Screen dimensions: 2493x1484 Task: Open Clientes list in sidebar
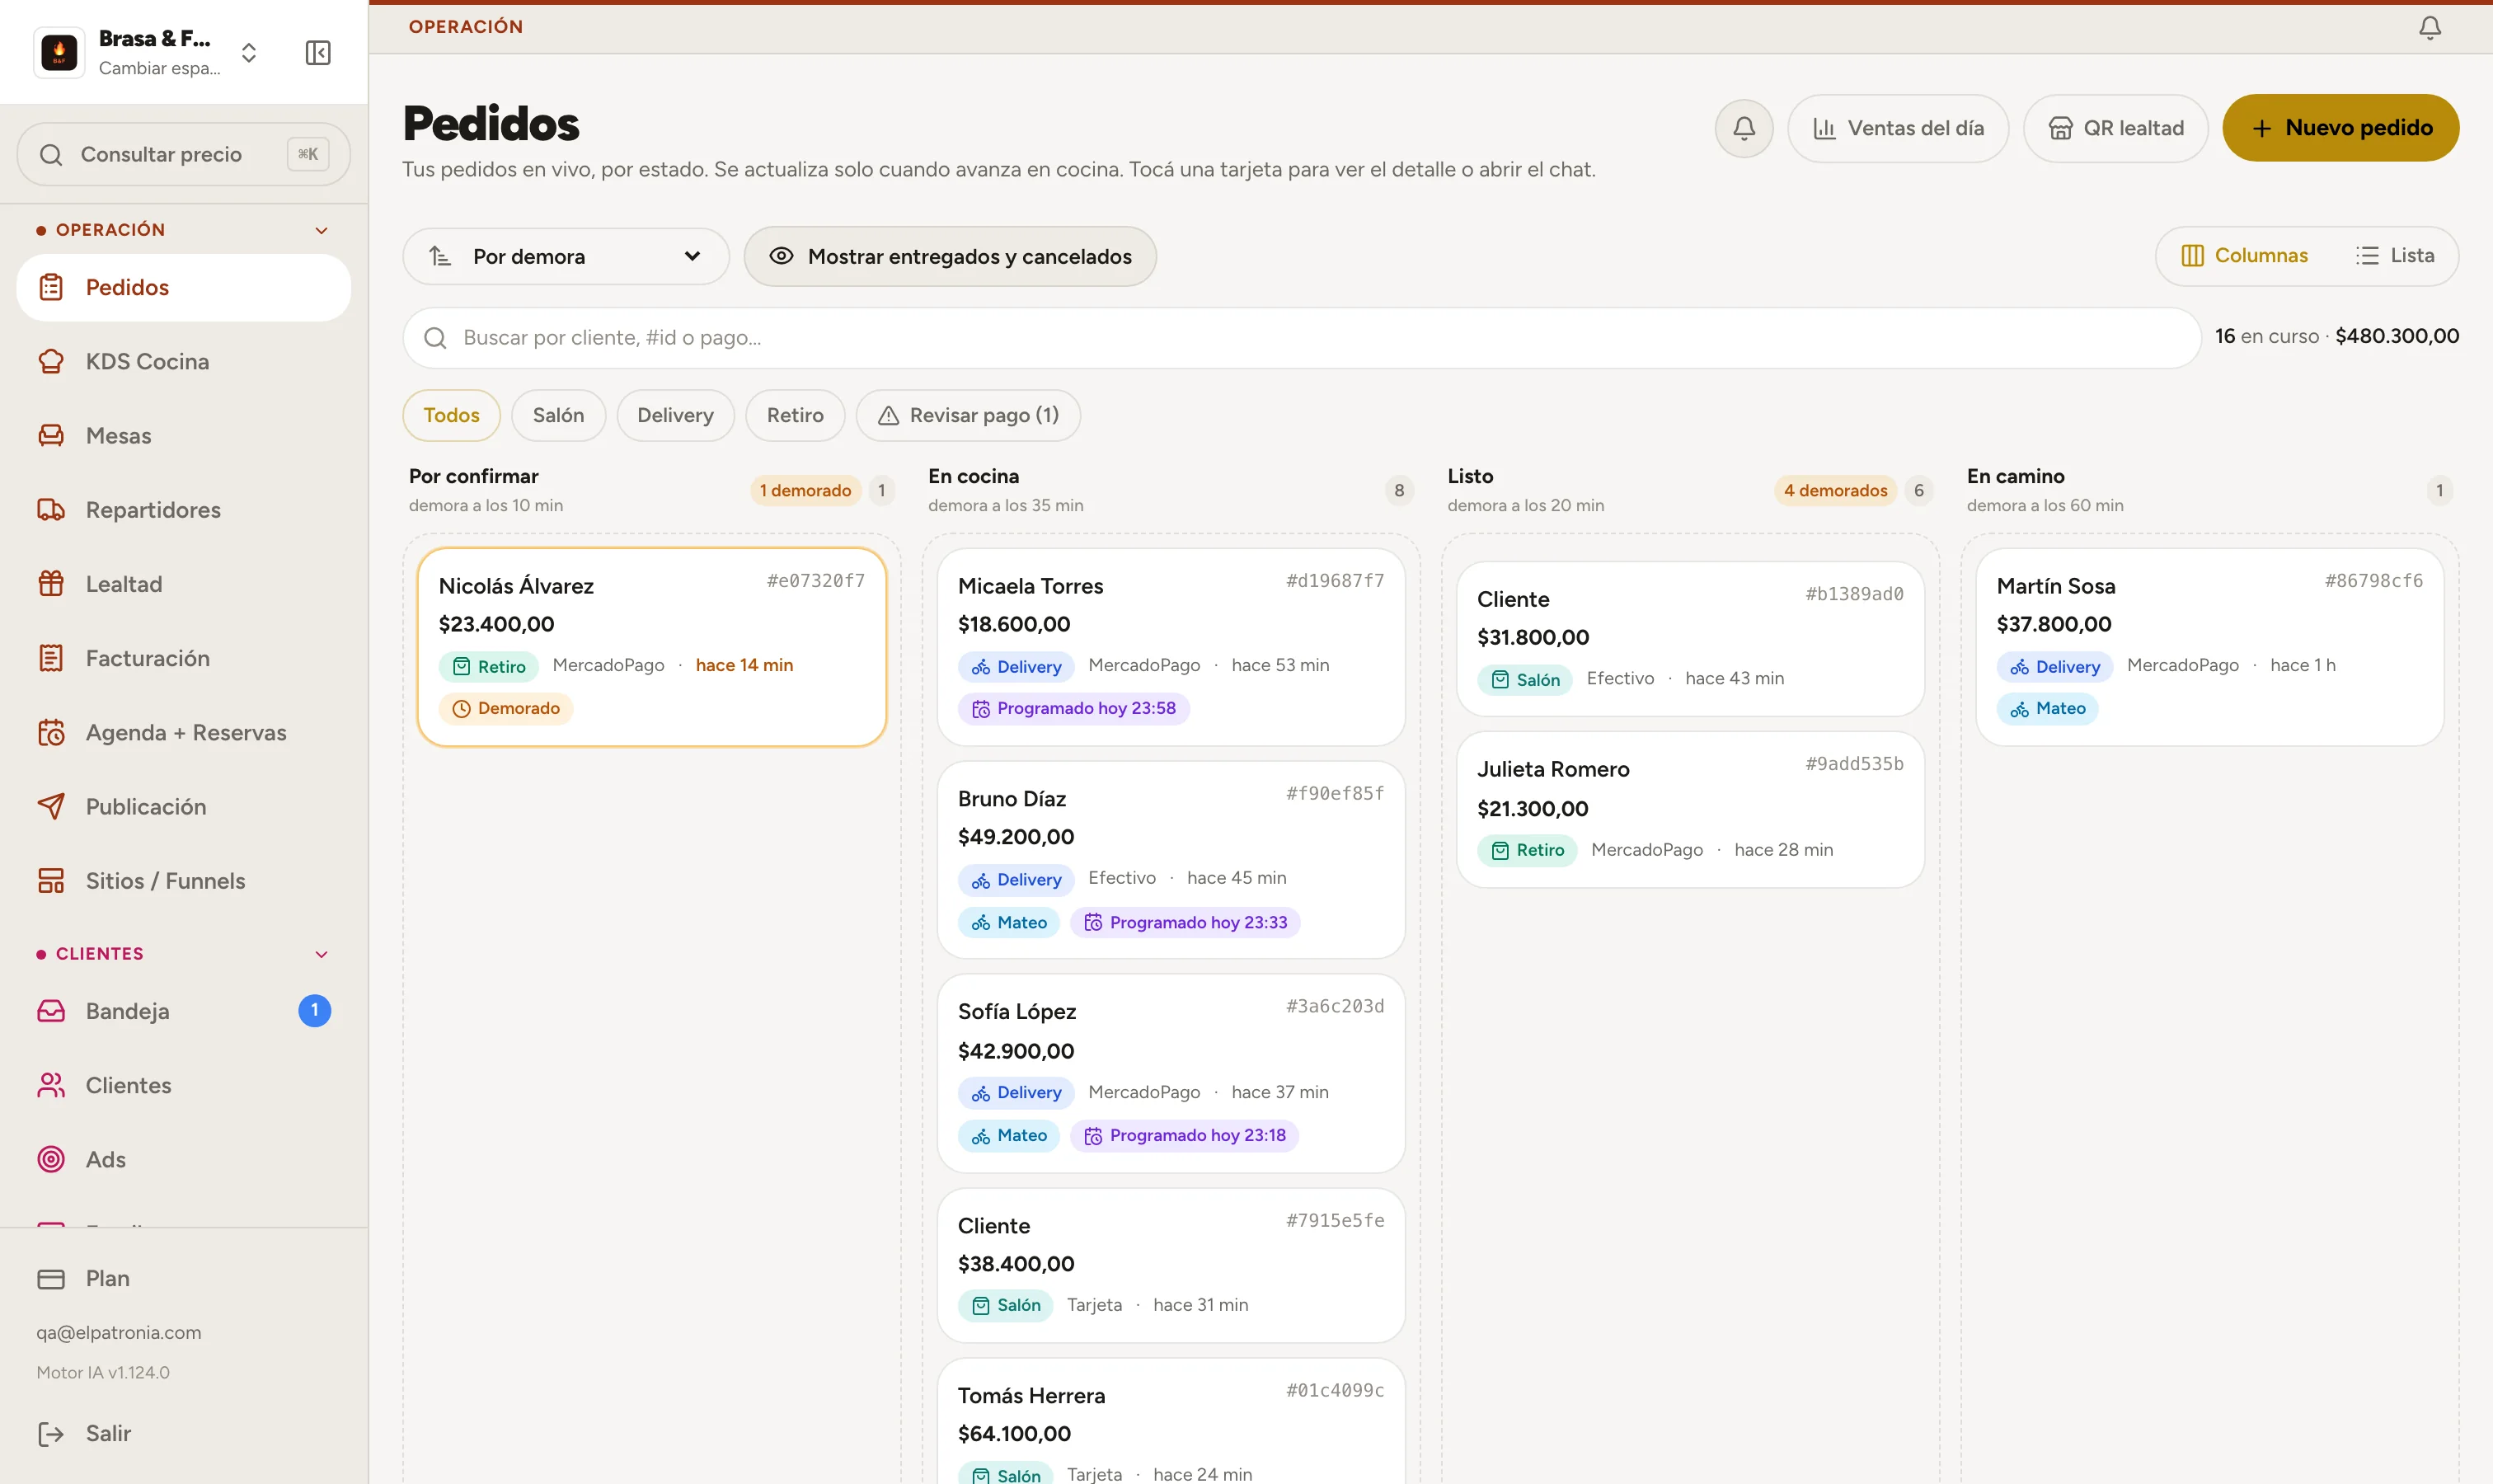pyautogui.click(x=184, y=1085)
